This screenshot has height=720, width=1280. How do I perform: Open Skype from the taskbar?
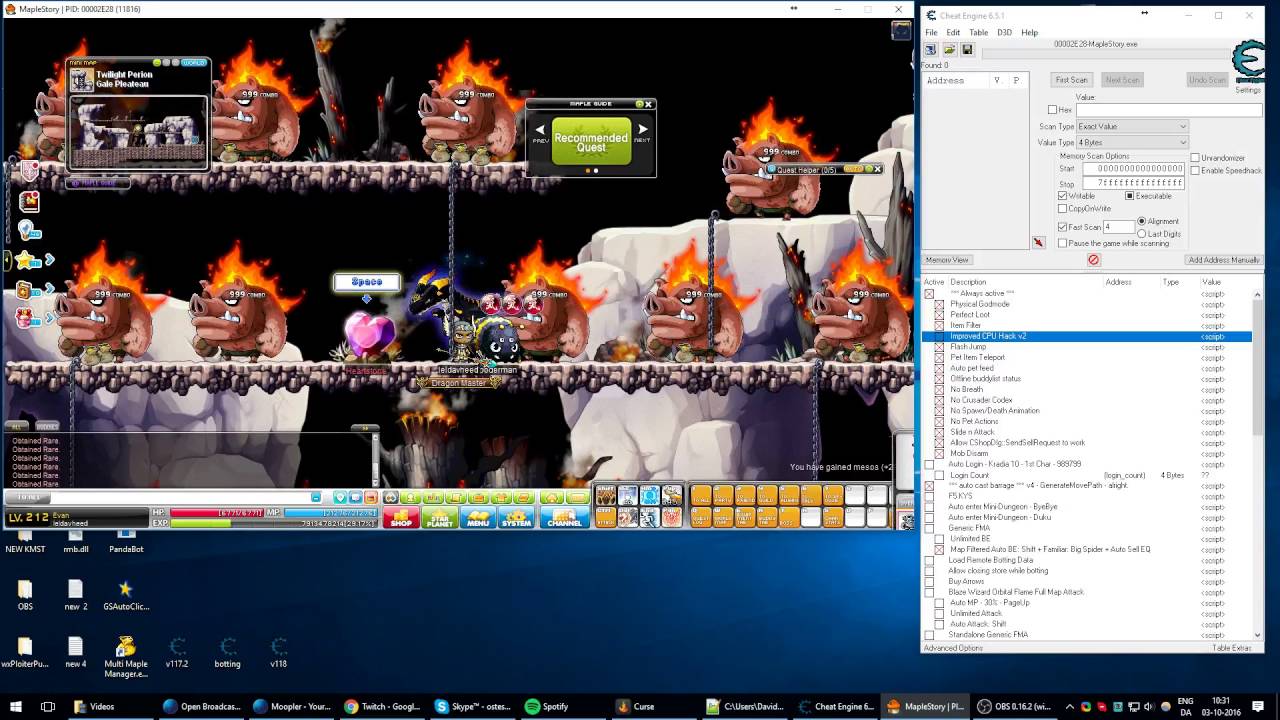point(472,706)
